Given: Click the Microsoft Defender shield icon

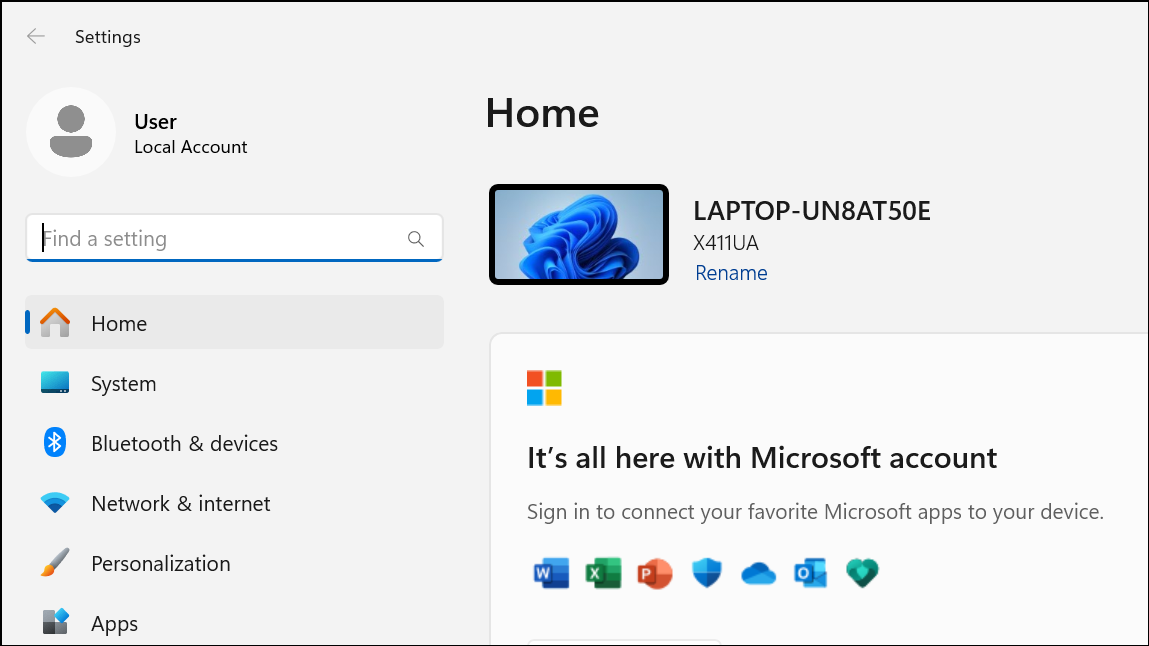Looking at the screenshot, I should pyautogui.click(x=707, y=573).
